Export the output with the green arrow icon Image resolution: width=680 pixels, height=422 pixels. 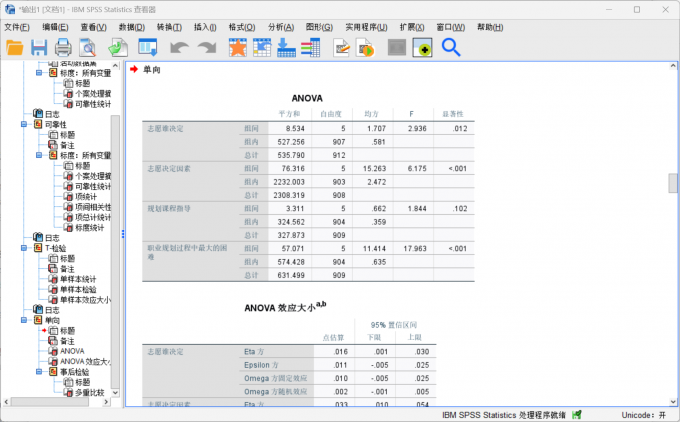coord(118,48)
